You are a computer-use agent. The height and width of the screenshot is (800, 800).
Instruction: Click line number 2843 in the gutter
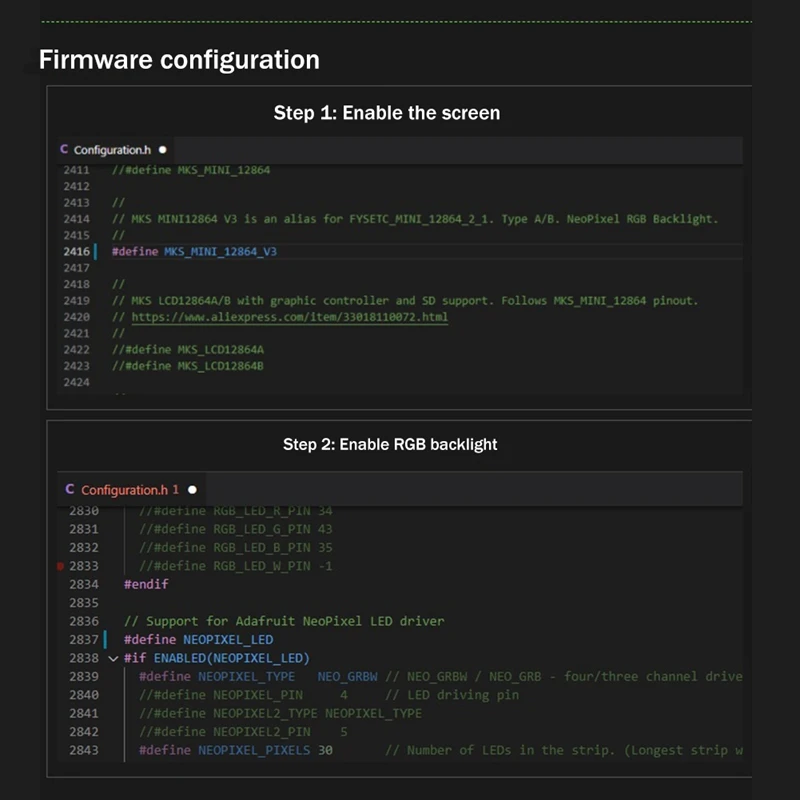[x=84, y=750]
